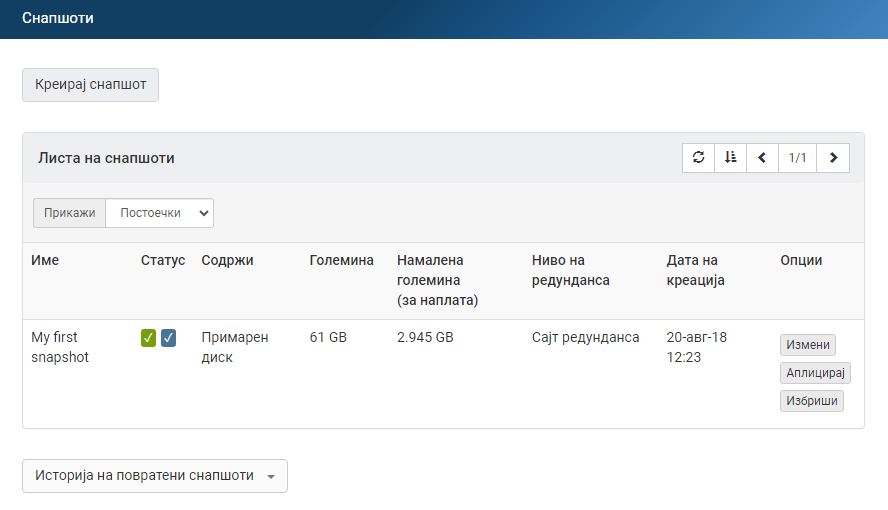Open the Постоечки filter dropdown

click(x=160, y=213)
